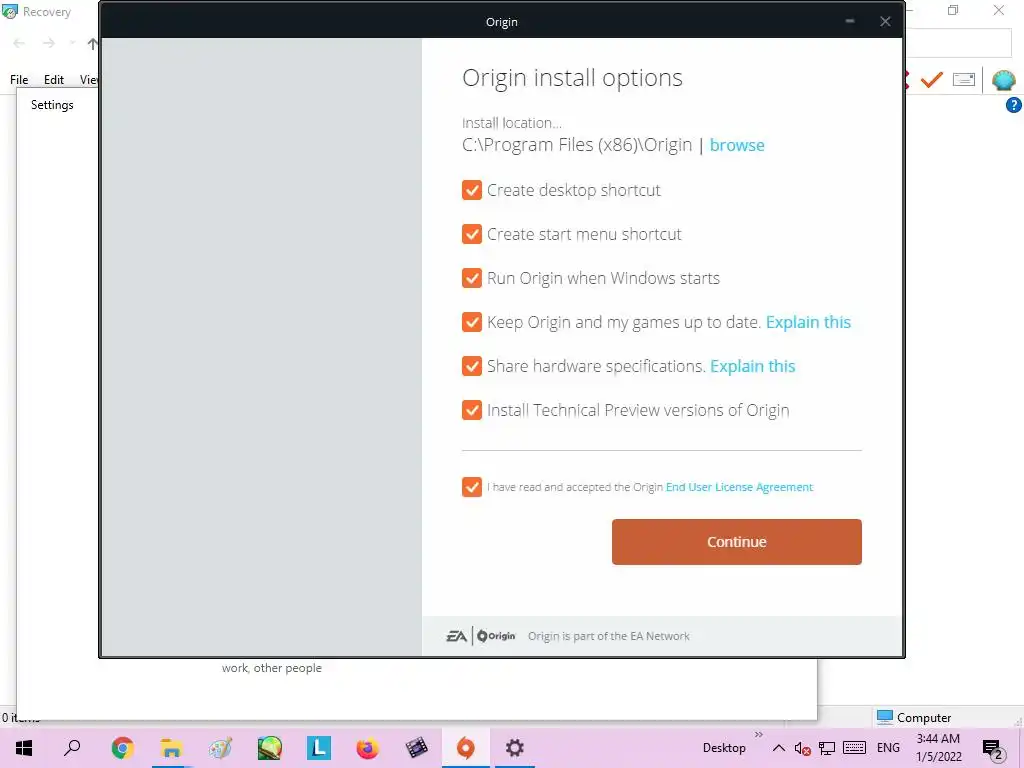1024x768 pixels.
Task: Expand Desktop toolbar chevron
Action: [x=758, y=735]
